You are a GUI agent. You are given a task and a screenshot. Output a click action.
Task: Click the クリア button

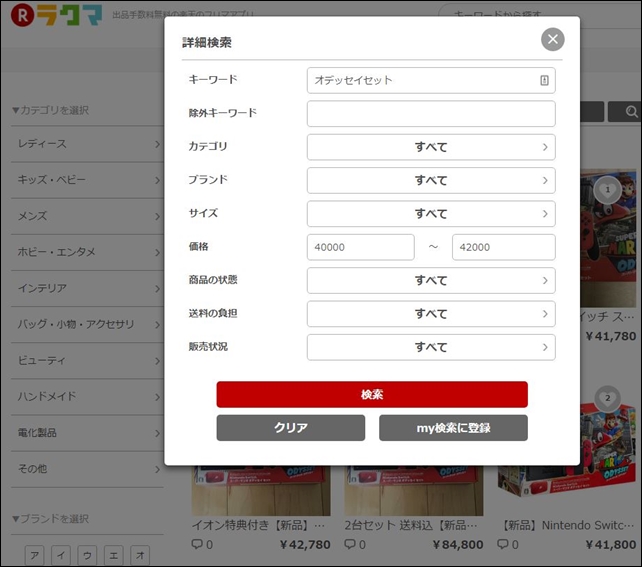tap(291, 428)
